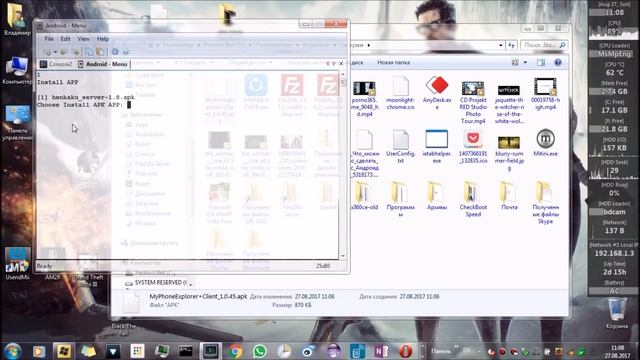Open the File menu in Android - Menu window

(49, 39)
